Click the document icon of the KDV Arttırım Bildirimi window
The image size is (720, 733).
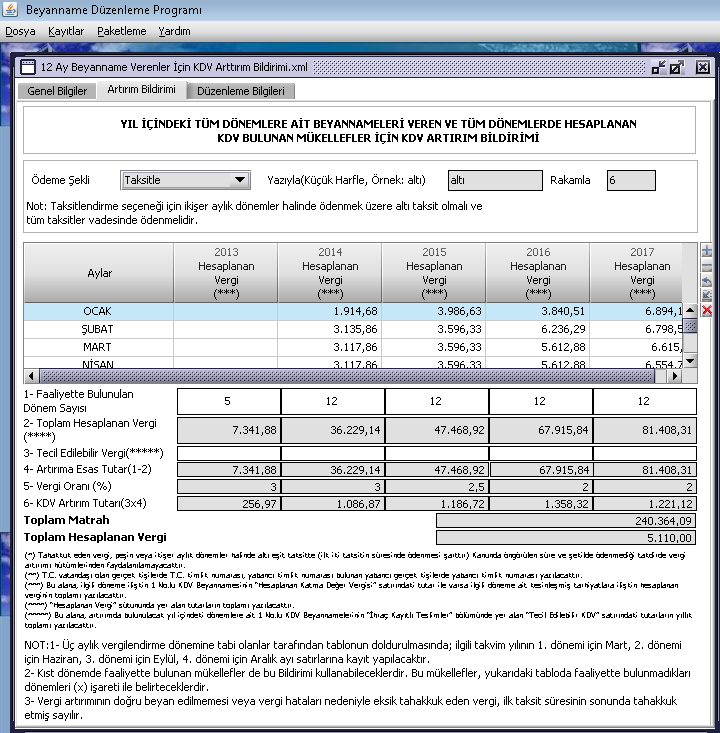click(28, 67)
